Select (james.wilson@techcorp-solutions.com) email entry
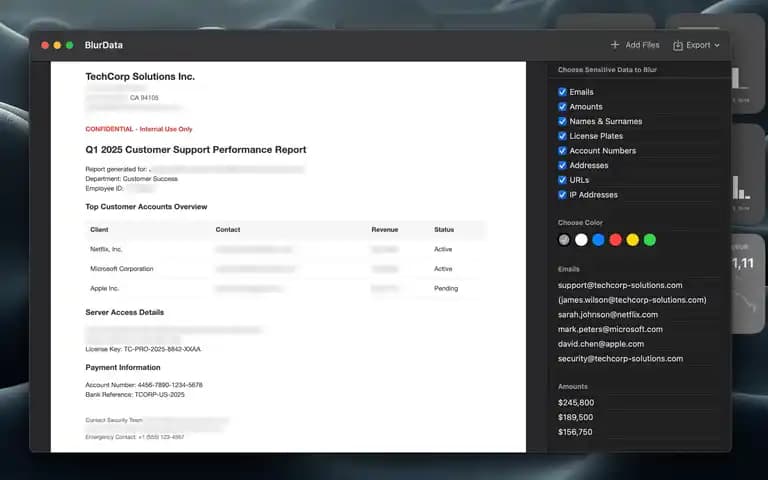 (632, 300)
